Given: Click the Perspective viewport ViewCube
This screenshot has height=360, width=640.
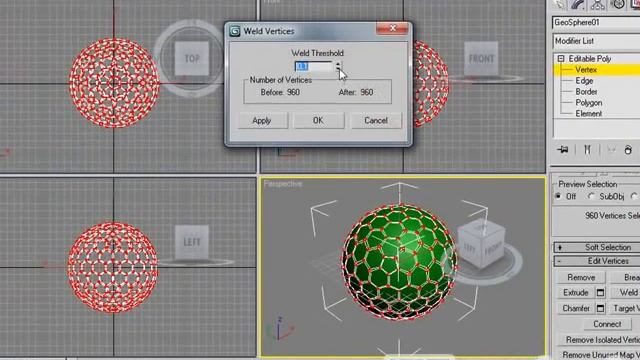Looking at the screenshot, I should [482, 244].
